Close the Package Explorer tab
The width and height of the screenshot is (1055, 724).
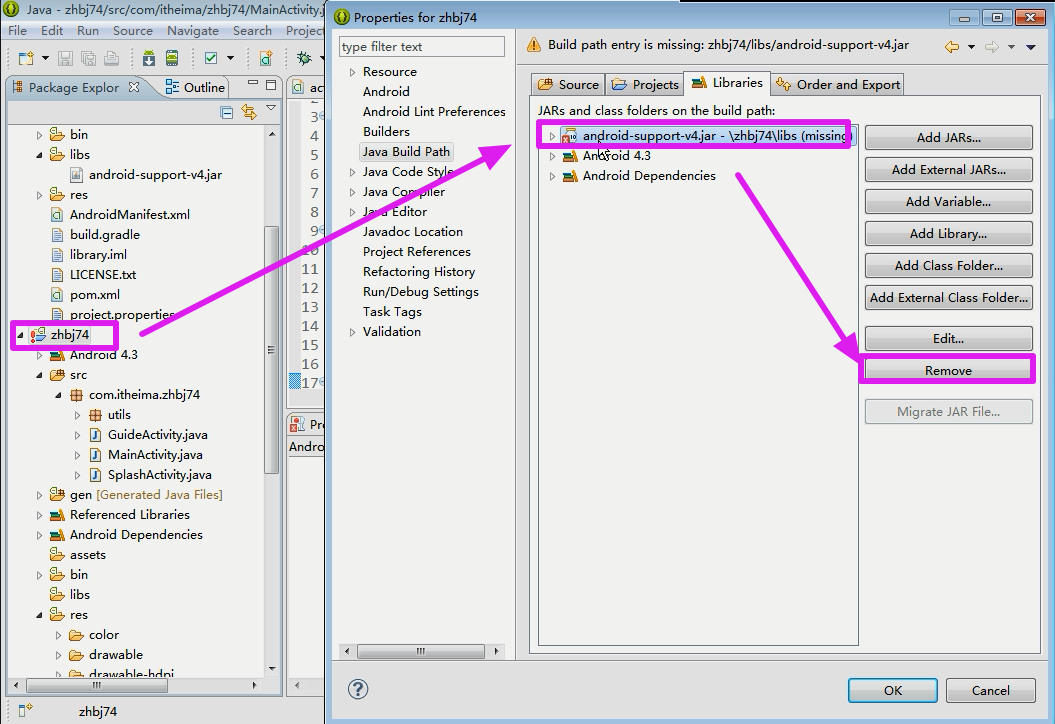134,87
